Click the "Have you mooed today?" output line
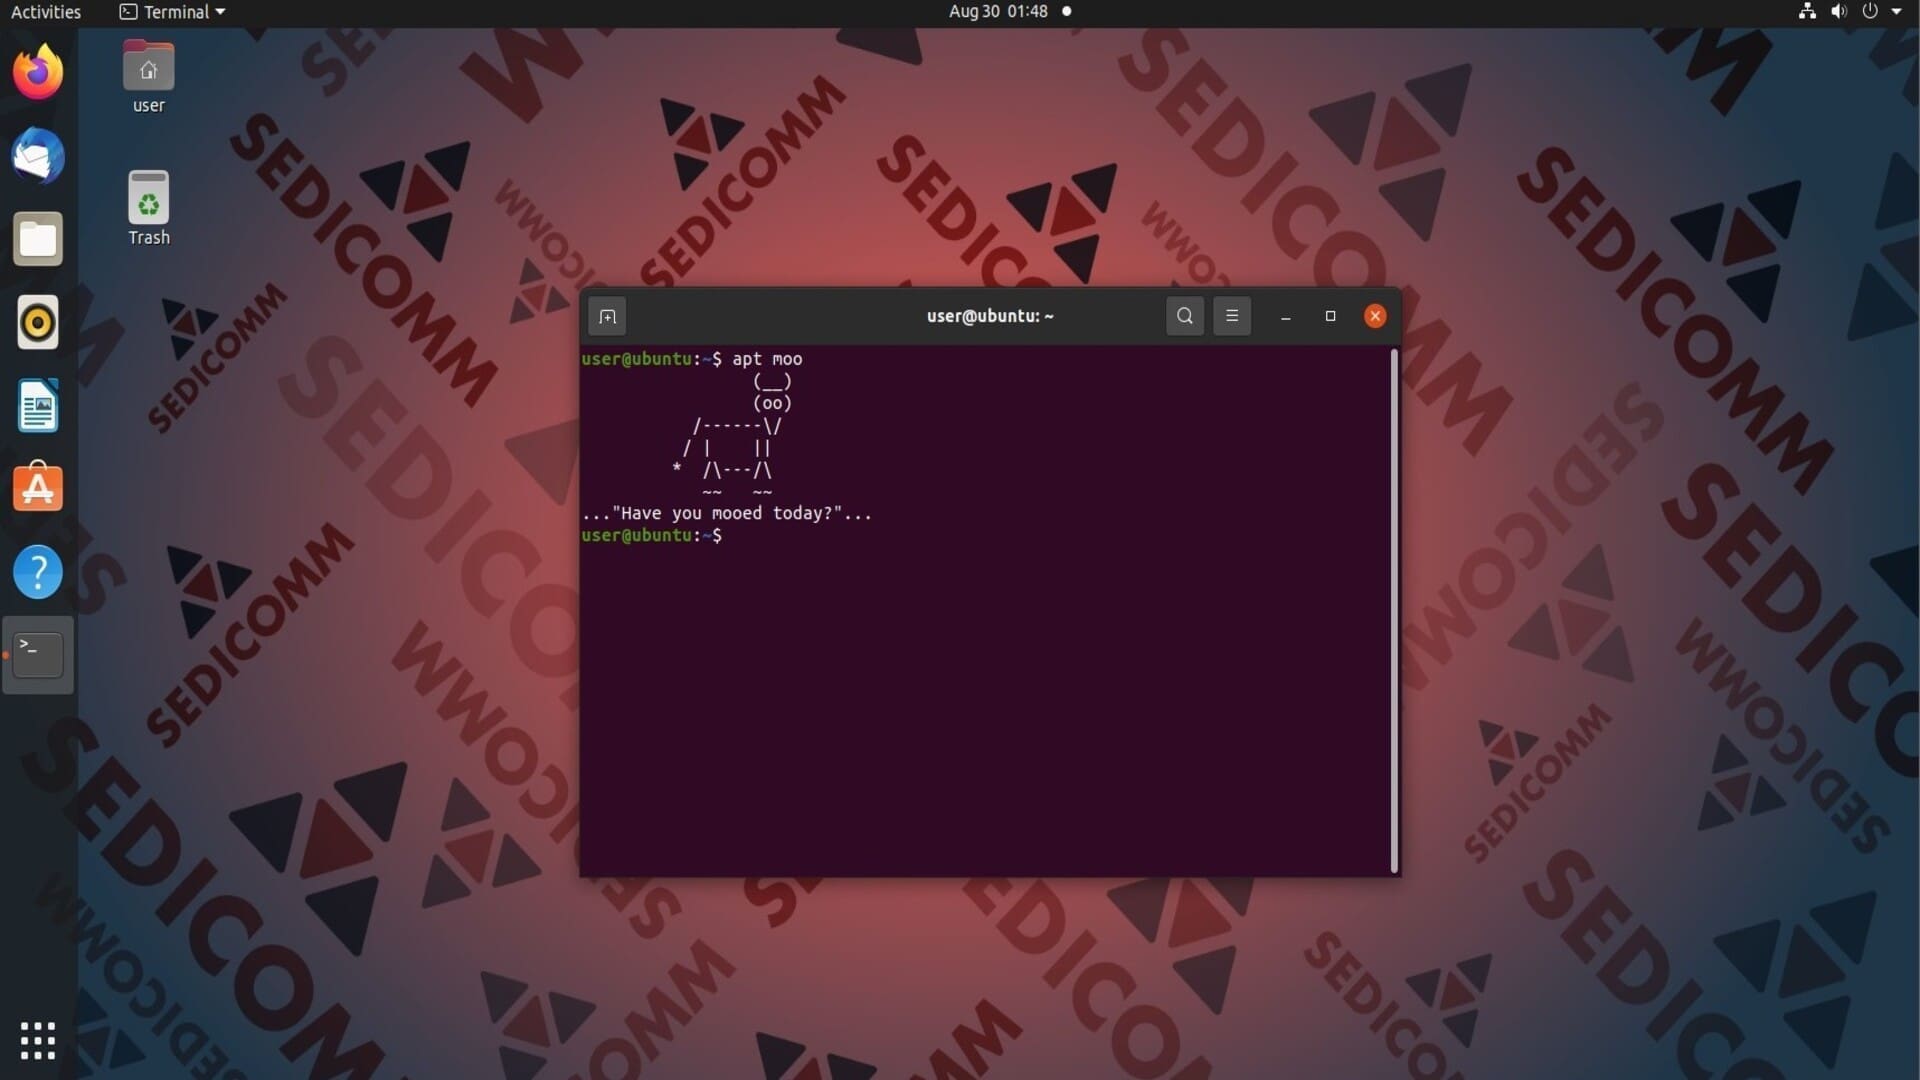1920x1080 pixels. pyautogui.click(x=727, y=513)
